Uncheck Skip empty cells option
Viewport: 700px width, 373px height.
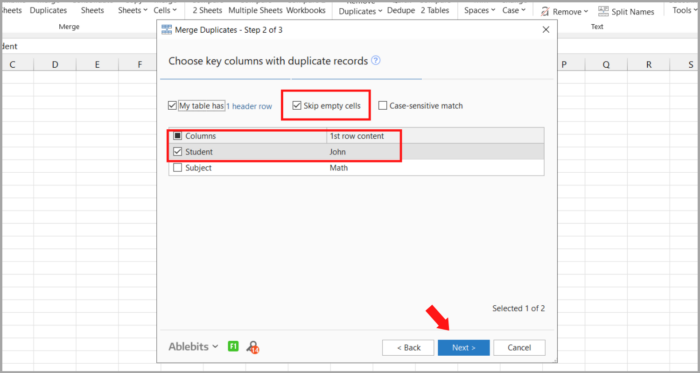point(296,106)
